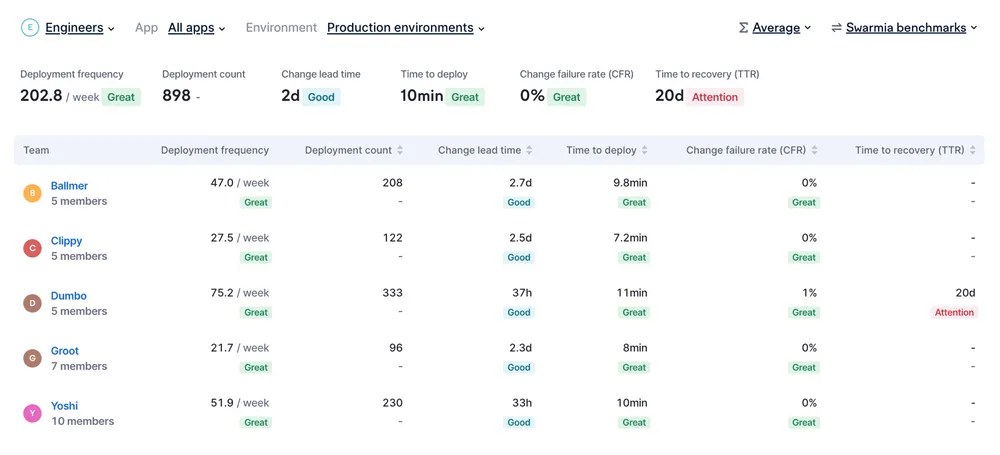Click the Team column header
Screen dimensions: 1000x455
(x=36, y=150)
